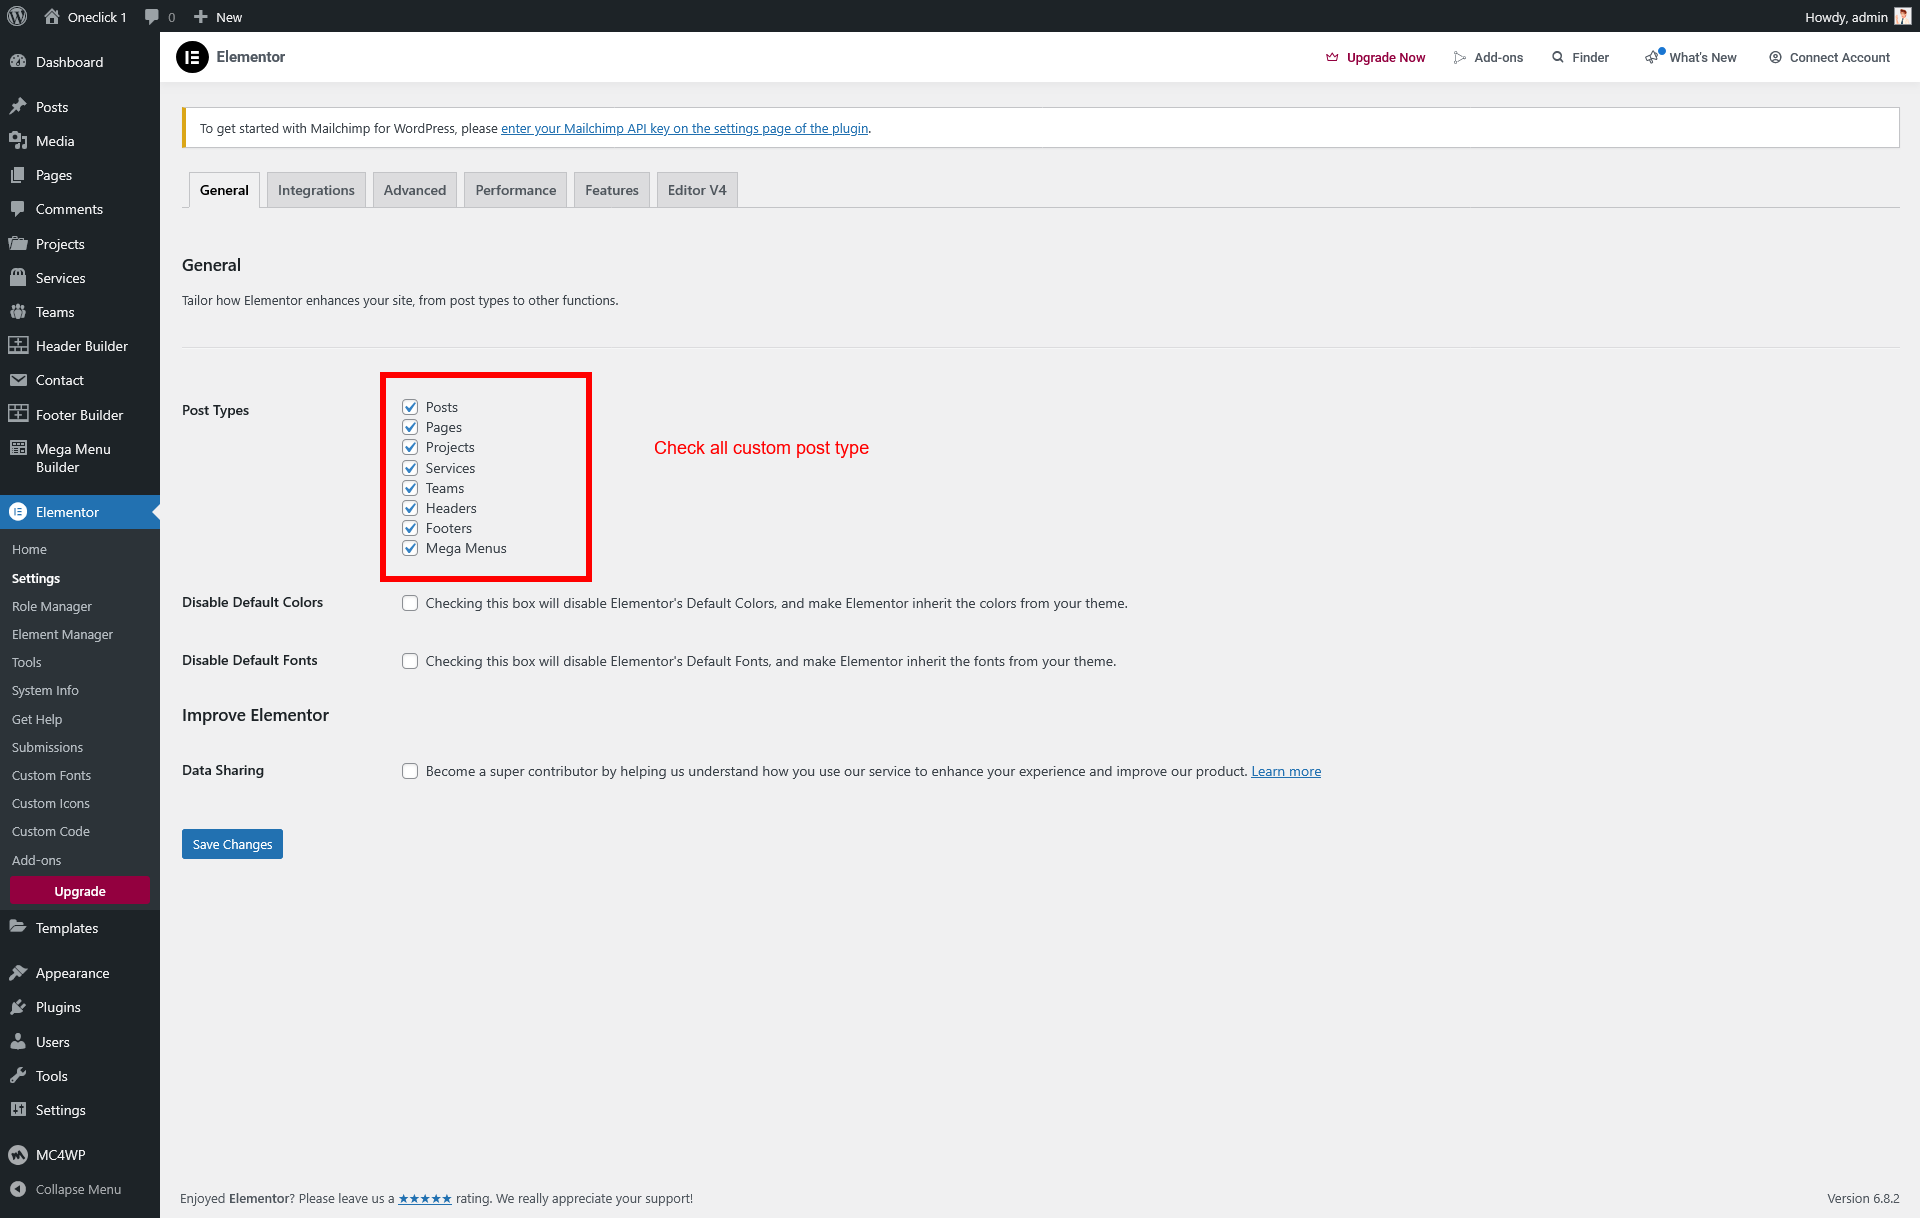Collapse the admin sidebar menu
This screenshot has height=1218, width=1920.
(66, 1189)
